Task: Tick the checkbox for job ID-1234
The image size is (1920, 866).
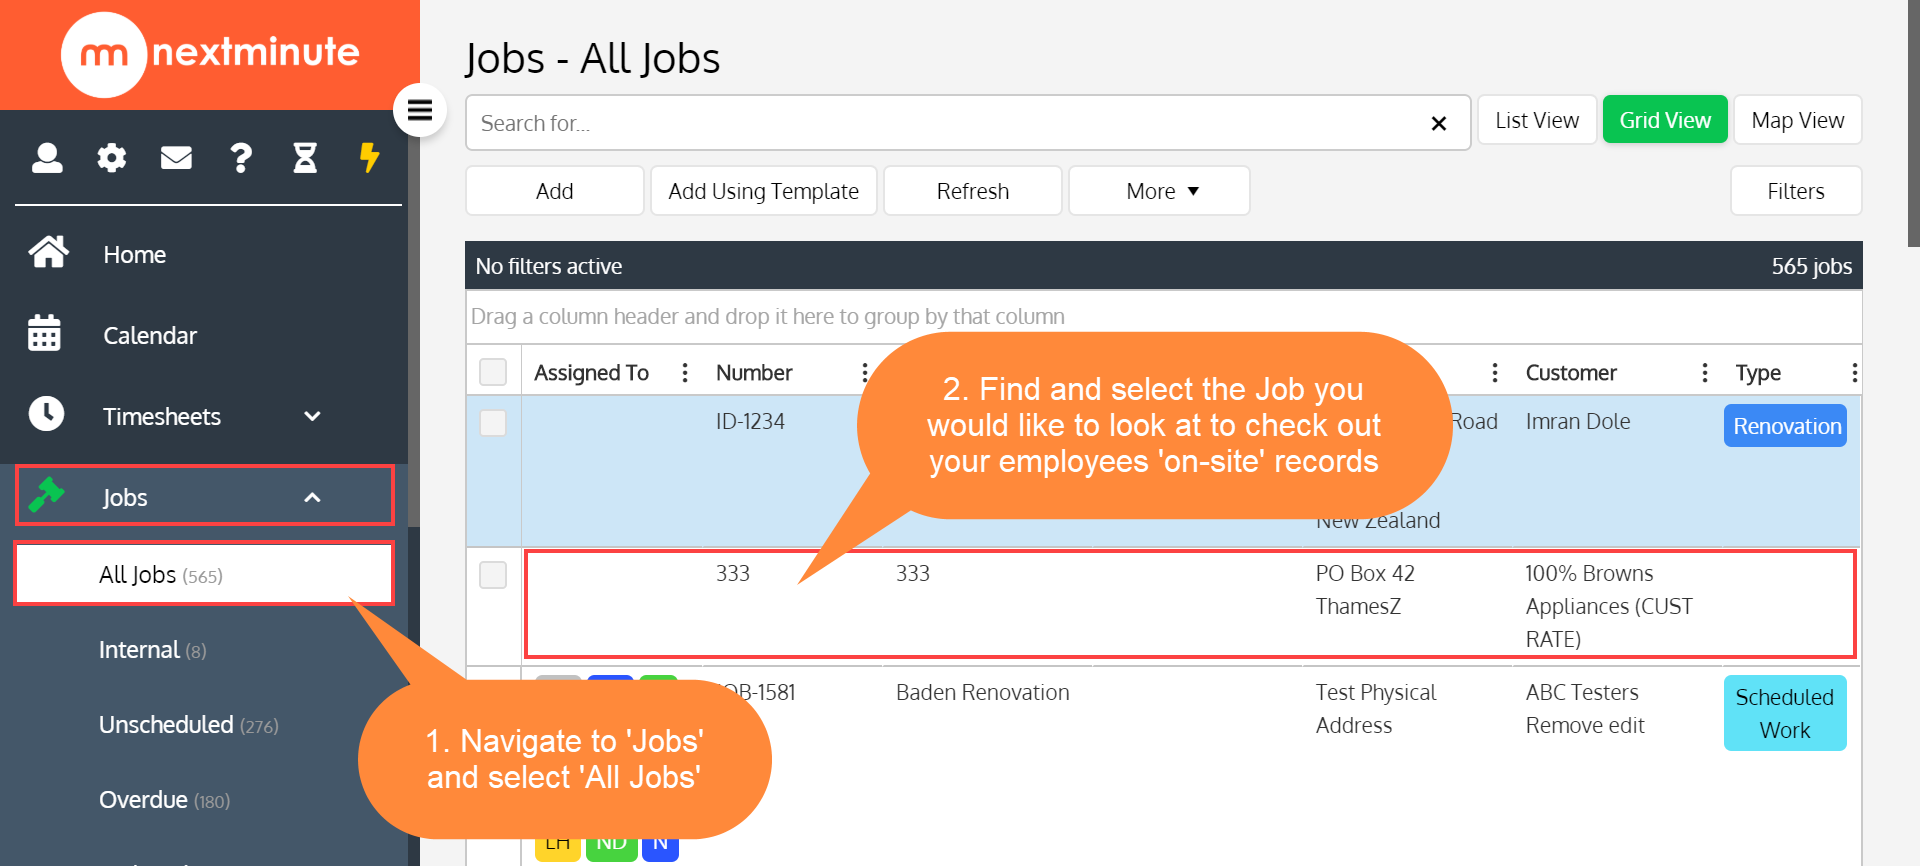Action: [x=493, y=423]
